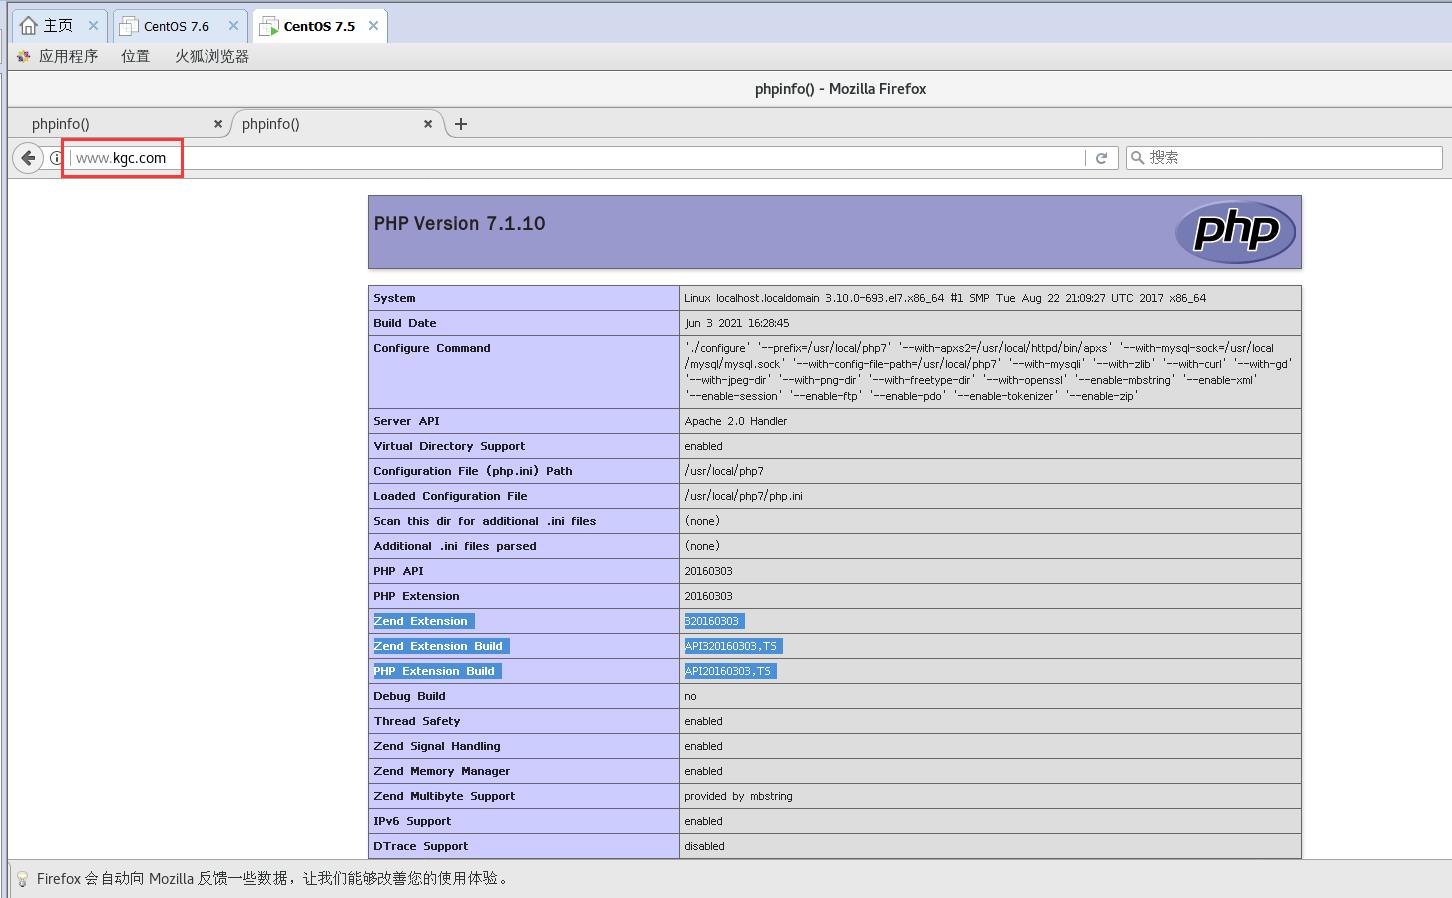
Task: Click the provided by mbstring value
Action: point(738,796)
